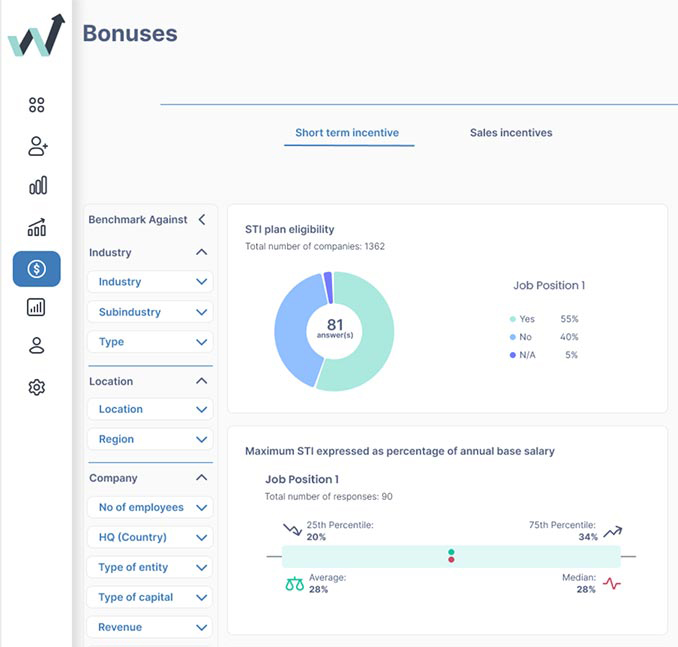678x647 pixels.
Task: Click the add user icon
Action: tap(37, 146)
